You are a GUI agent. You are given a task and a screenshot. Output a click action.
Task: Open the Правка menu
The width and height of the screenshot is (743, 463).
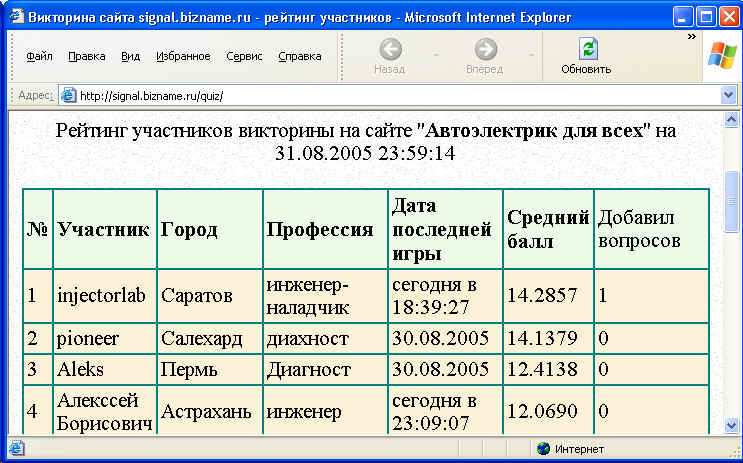[87, 56]
